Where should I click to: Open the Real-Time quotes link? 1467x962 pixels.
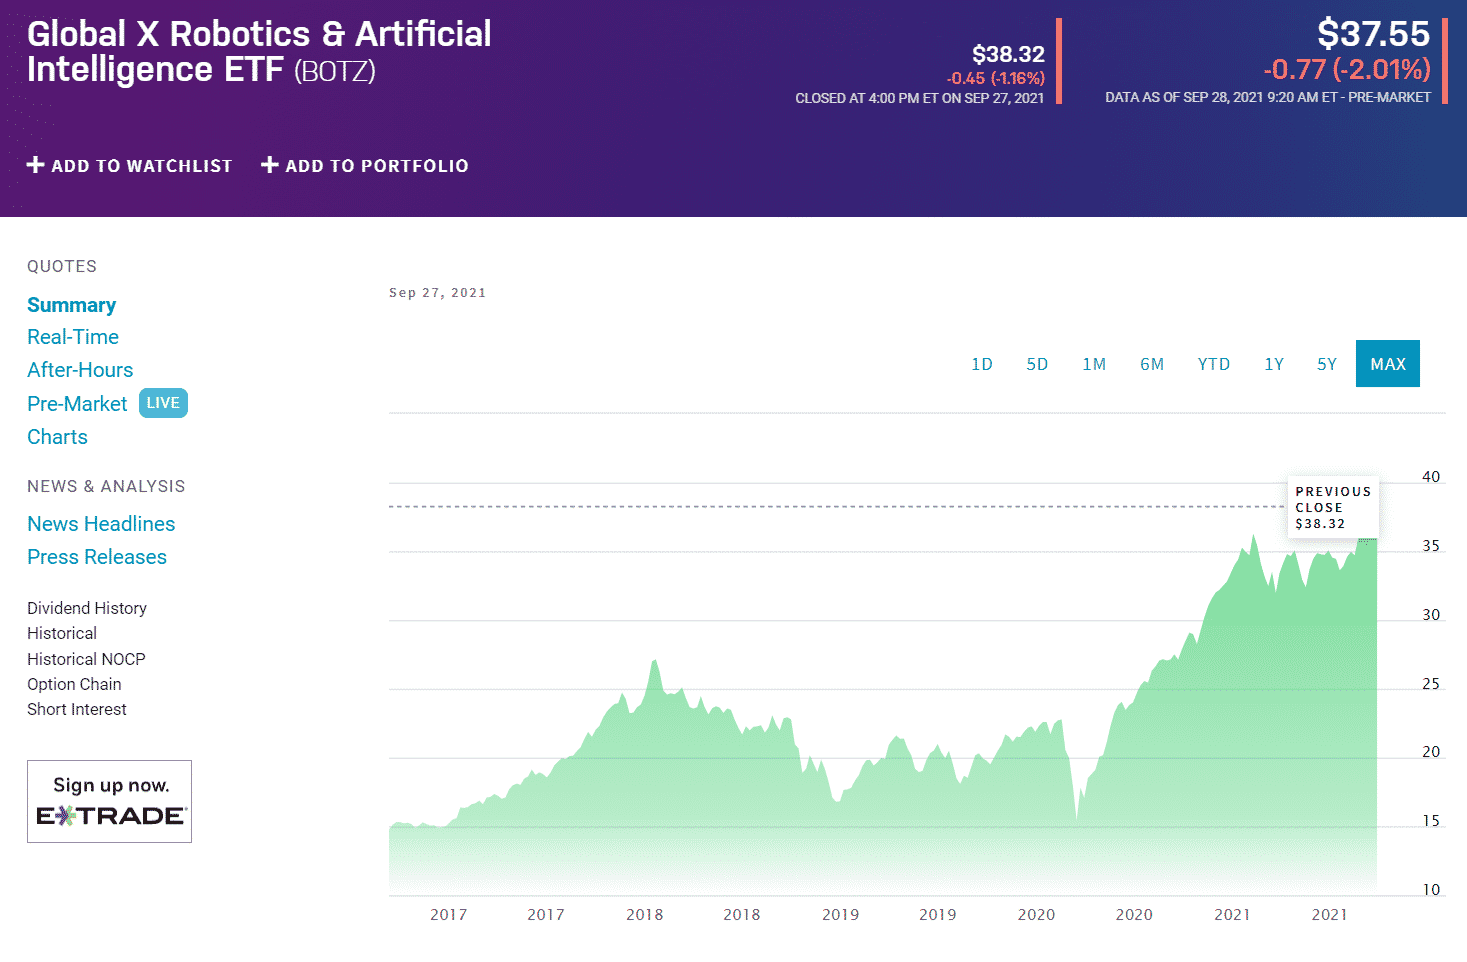tap(73, 337)
